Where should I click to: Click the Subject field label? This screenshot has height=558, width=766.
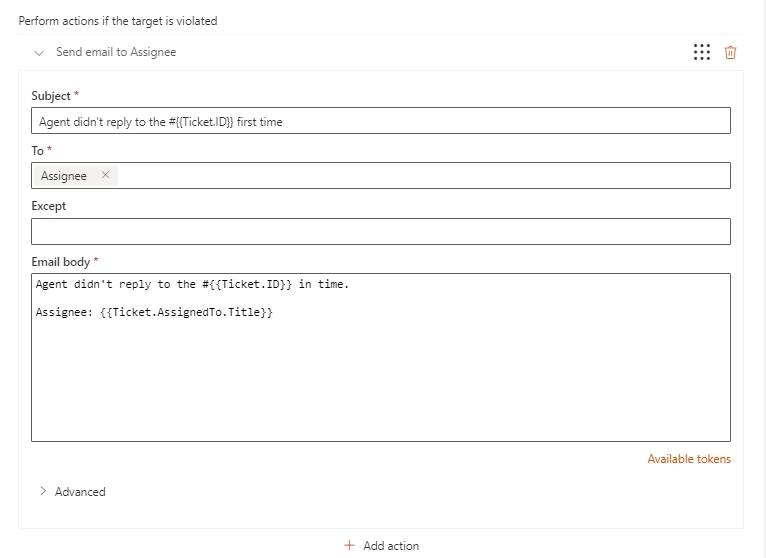pyautogui.click(x=51, y=96)
